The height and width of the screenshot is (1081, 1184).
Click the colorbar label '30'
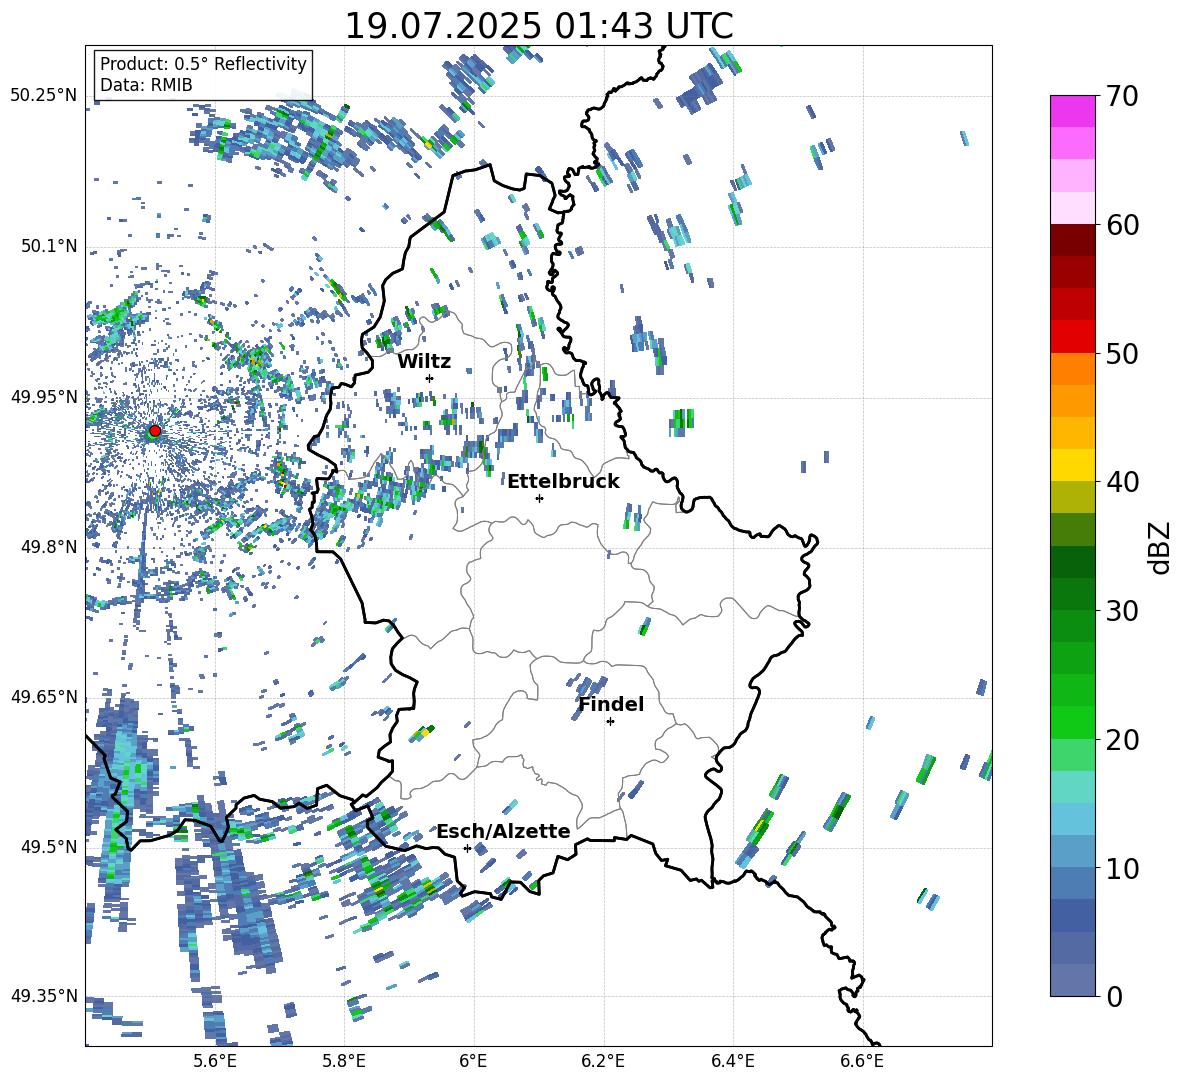1122,611
